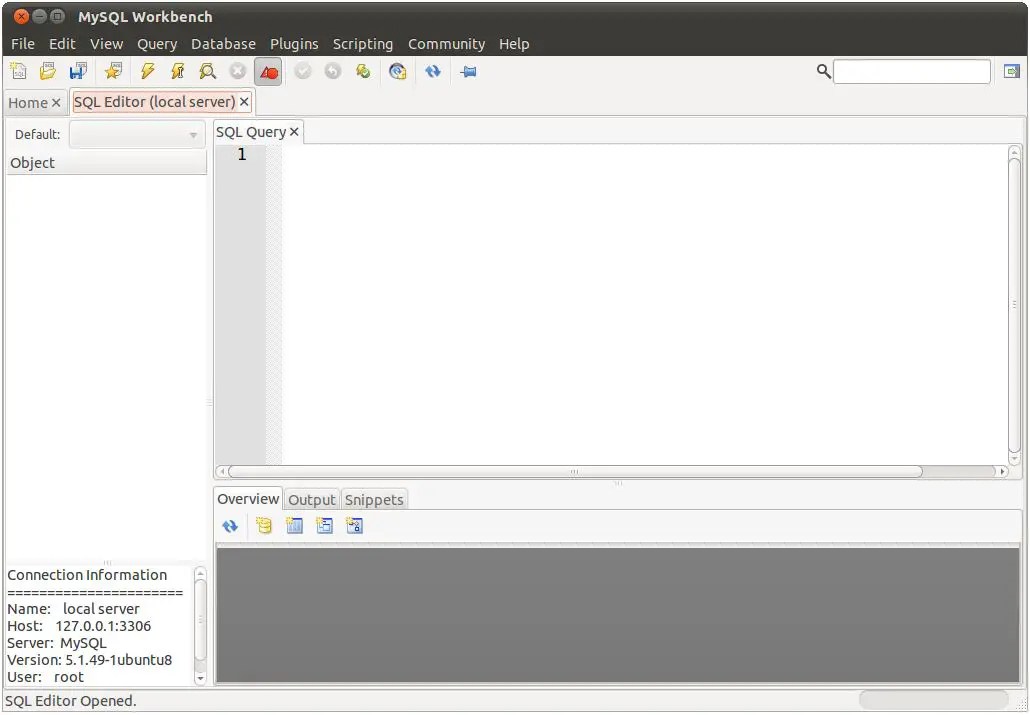1030x715 pixels.
Task: Refresh the Overview panel
Action: click(230, 526)
